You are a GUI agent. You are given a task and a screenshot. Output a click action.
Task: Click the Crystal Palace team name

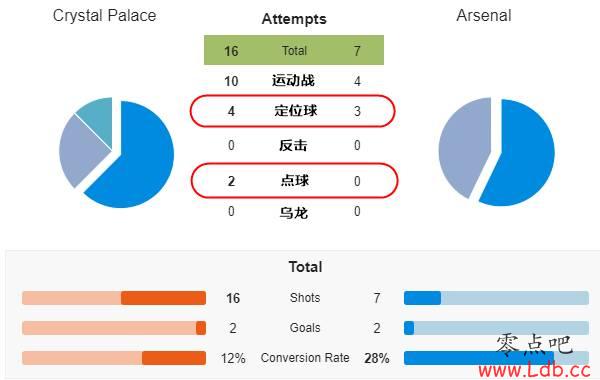click(x=104, y=16)
